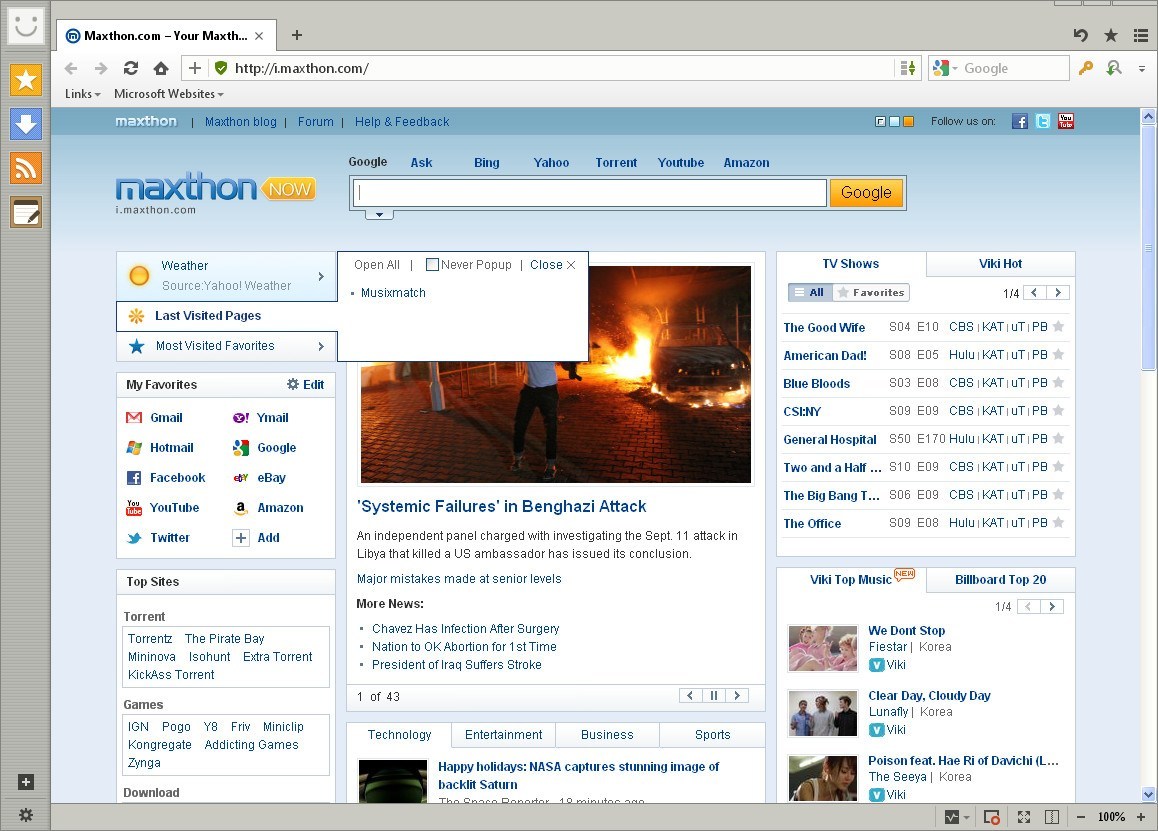1158x831 pixels.
Task: Switch to the Entertainment news tab
Action: coord(503,734)
